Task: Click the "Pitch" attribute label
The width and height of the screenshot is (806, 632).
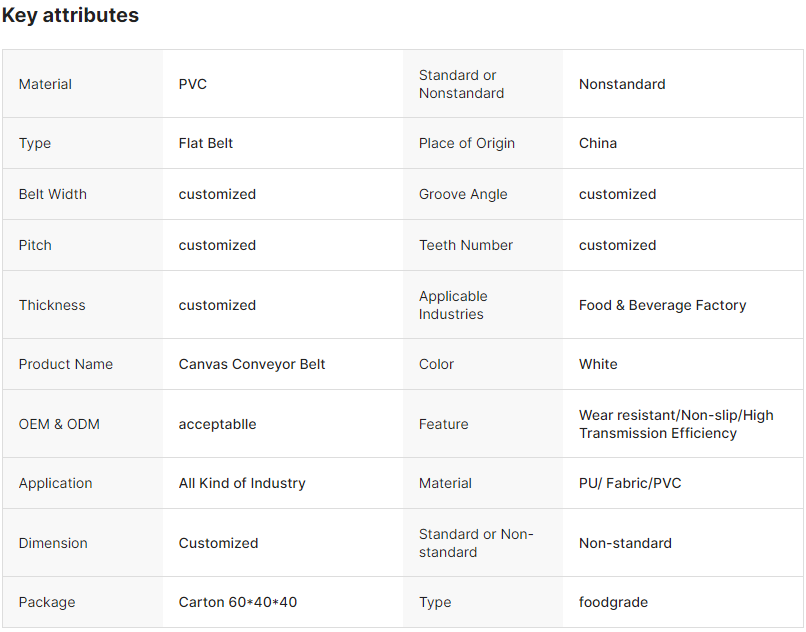Action: pos(35,245)
